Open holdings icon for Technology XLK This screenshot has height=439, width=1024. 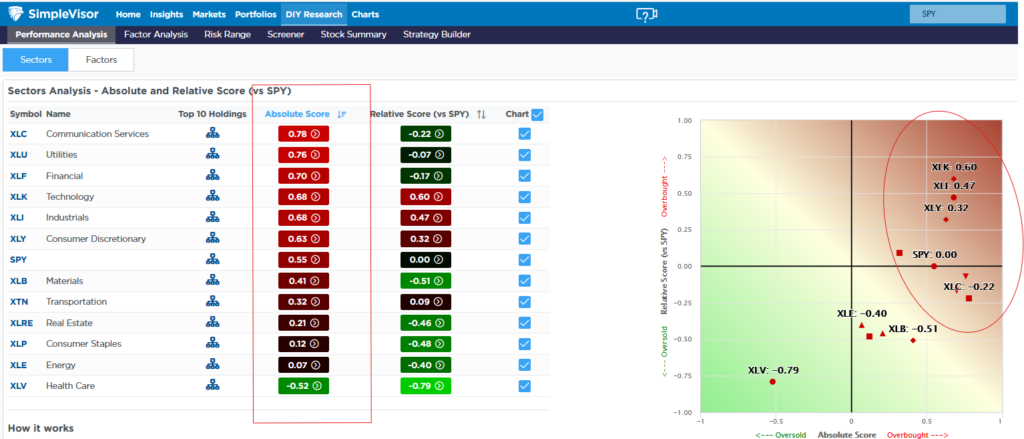[212, 197]
